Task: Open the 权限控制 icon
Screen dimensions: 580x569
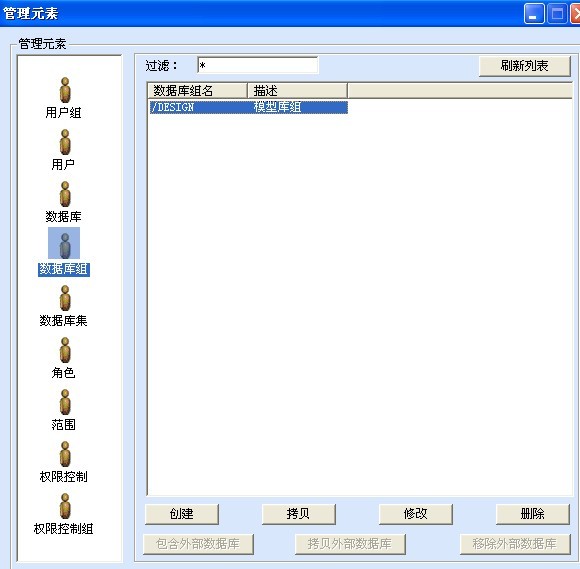Action: coord(65,454)
